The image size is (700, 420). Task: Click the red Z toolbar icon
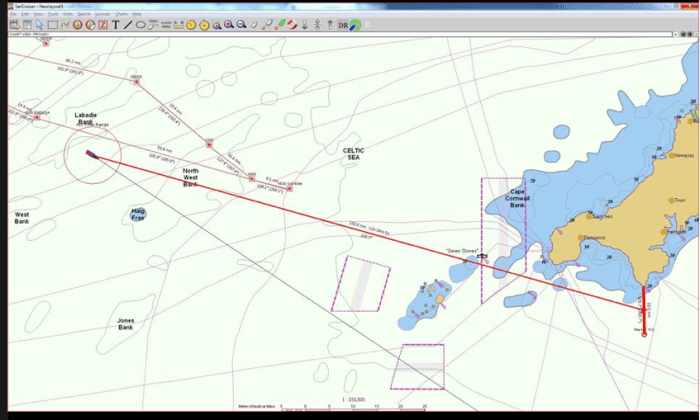(x=102, y=24)
